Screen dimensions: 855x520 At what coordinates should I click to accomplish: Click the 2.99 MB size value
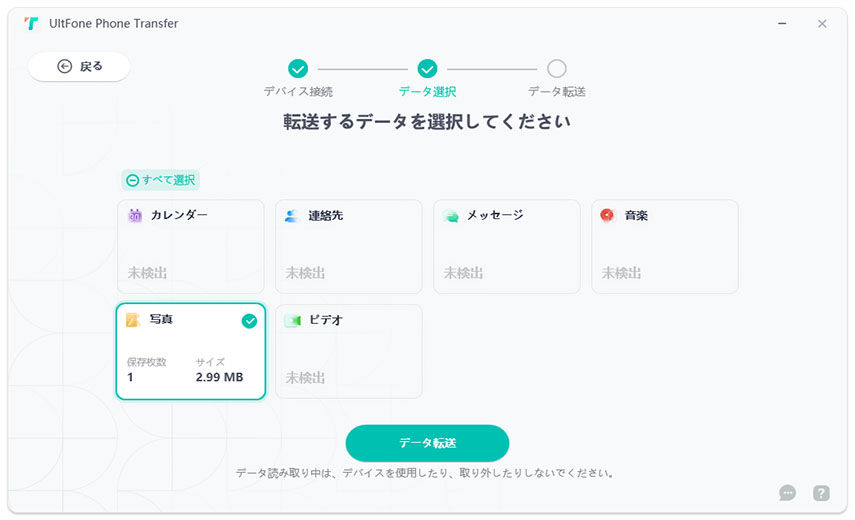219,377
